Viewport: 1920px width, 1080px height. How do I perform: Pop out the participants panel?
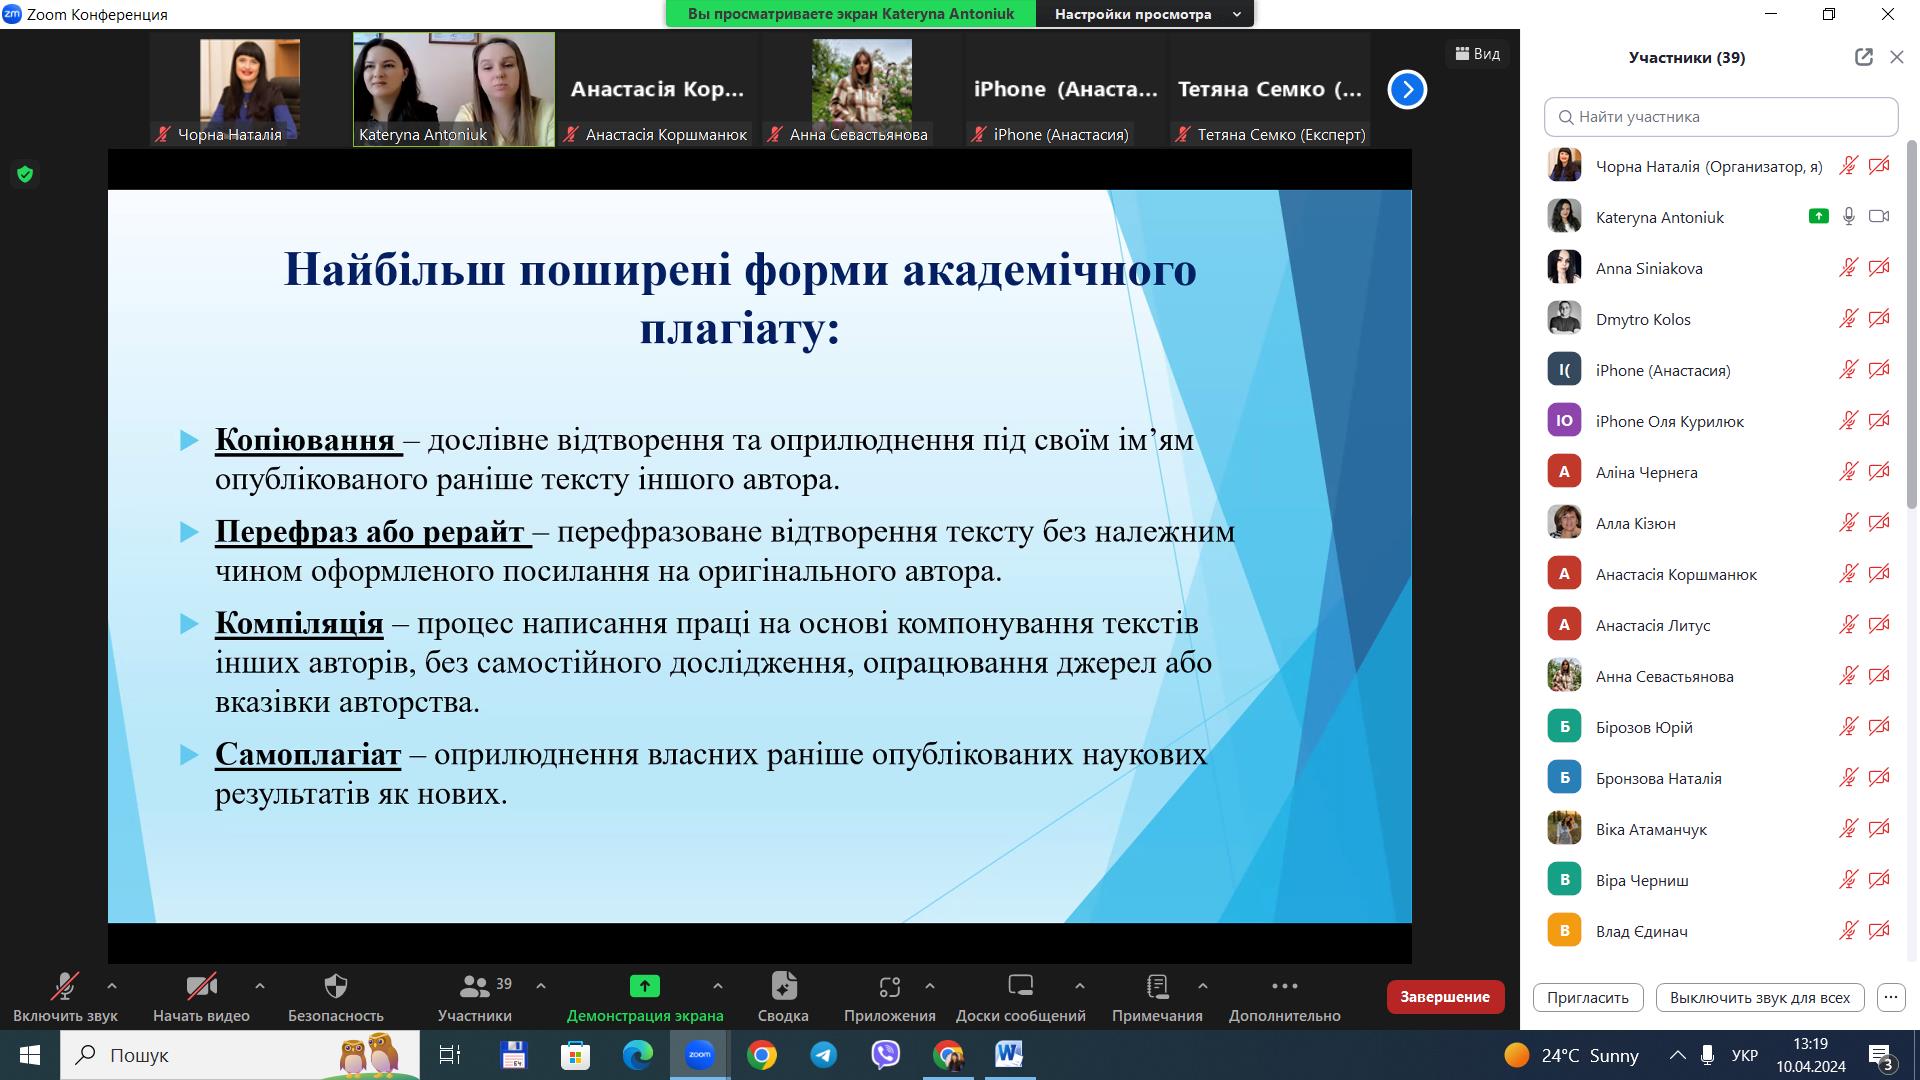coord(1863,57)
